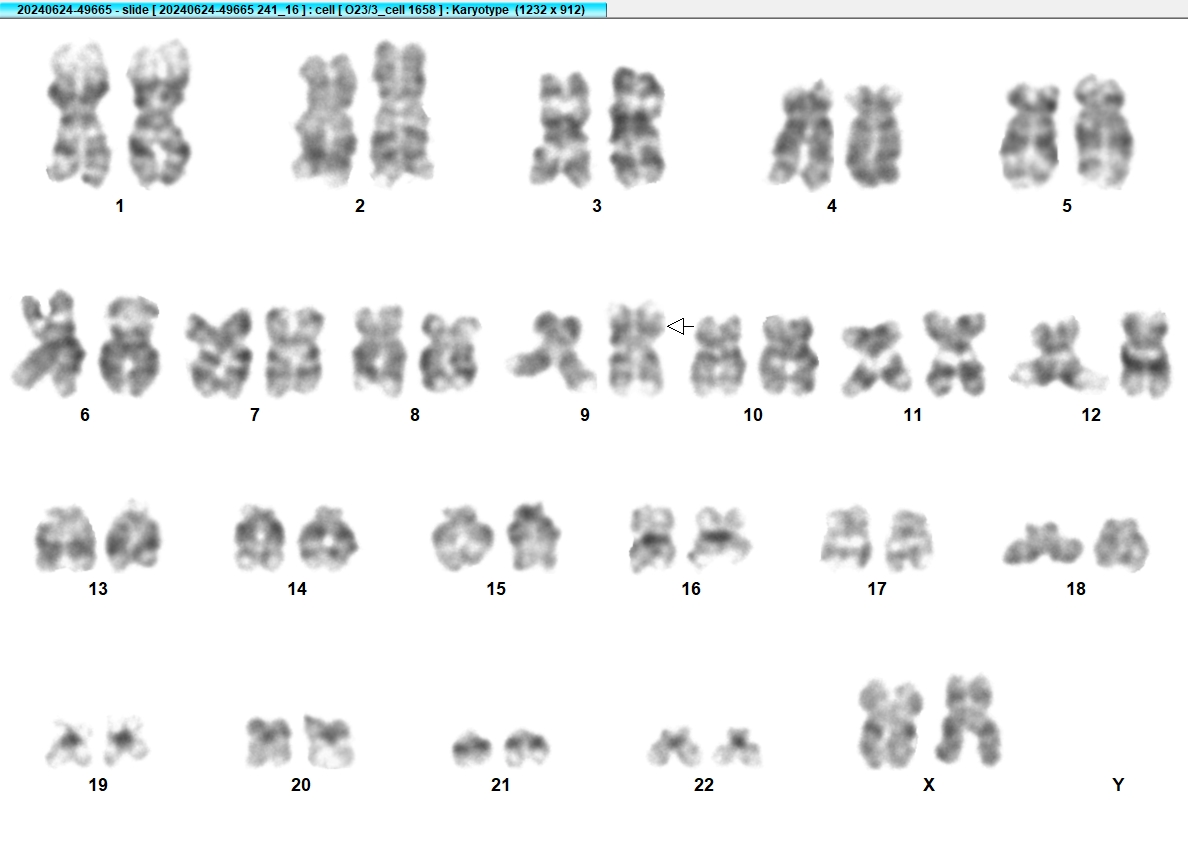
Task: Click the chromosome group label 16
Action: pos(691,589)
